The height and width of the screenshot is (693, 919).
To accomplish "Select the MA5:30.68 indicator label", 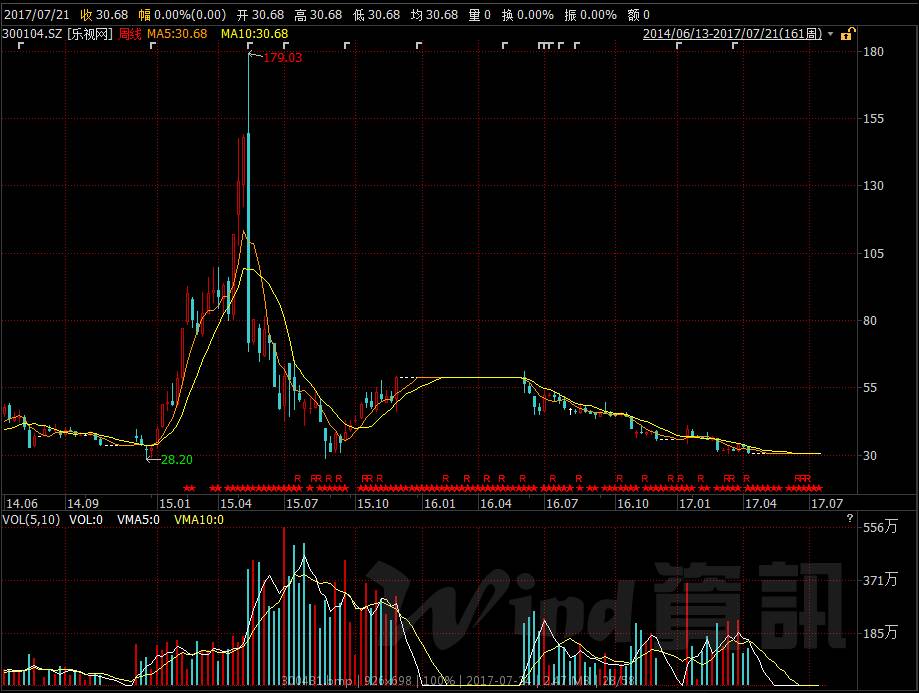I will point(177,34).
